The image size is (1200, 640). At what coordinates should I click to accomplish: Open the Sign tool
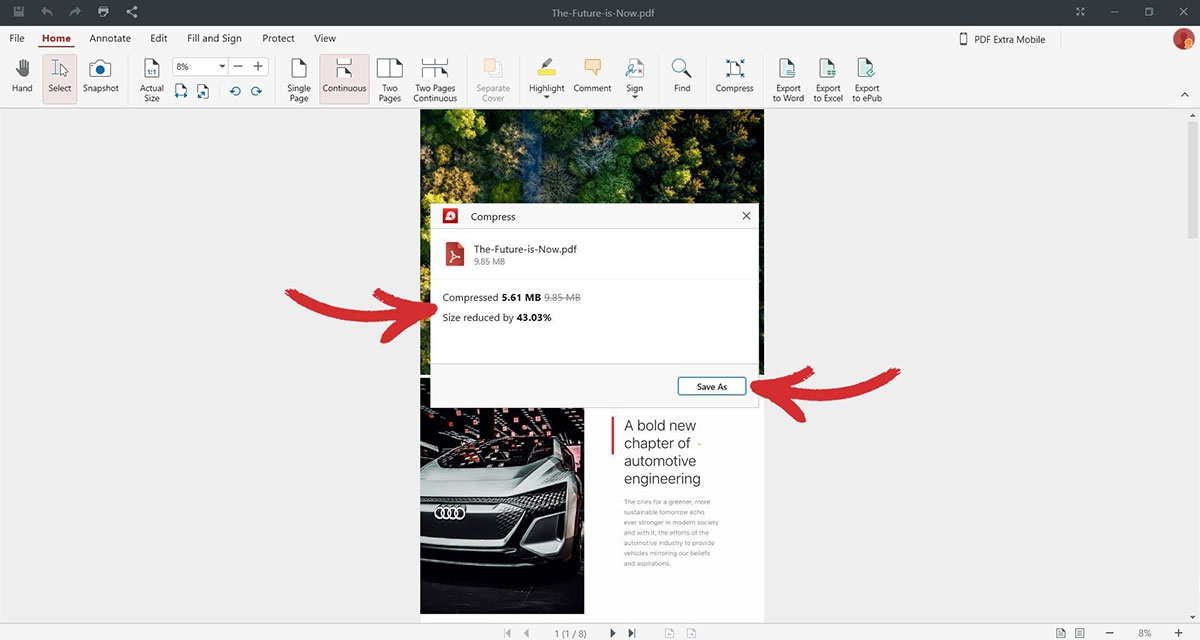[x=634, y=75]
